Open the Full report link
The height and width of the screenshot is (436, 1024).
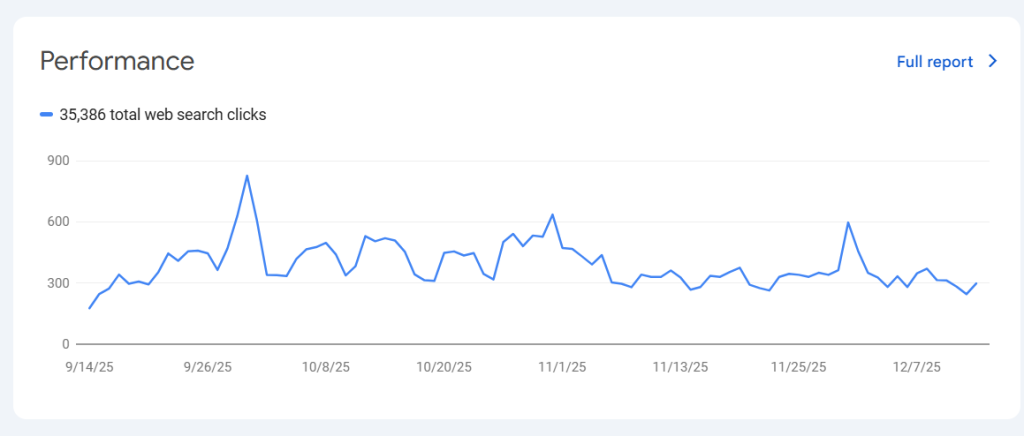tap(934, 61)
